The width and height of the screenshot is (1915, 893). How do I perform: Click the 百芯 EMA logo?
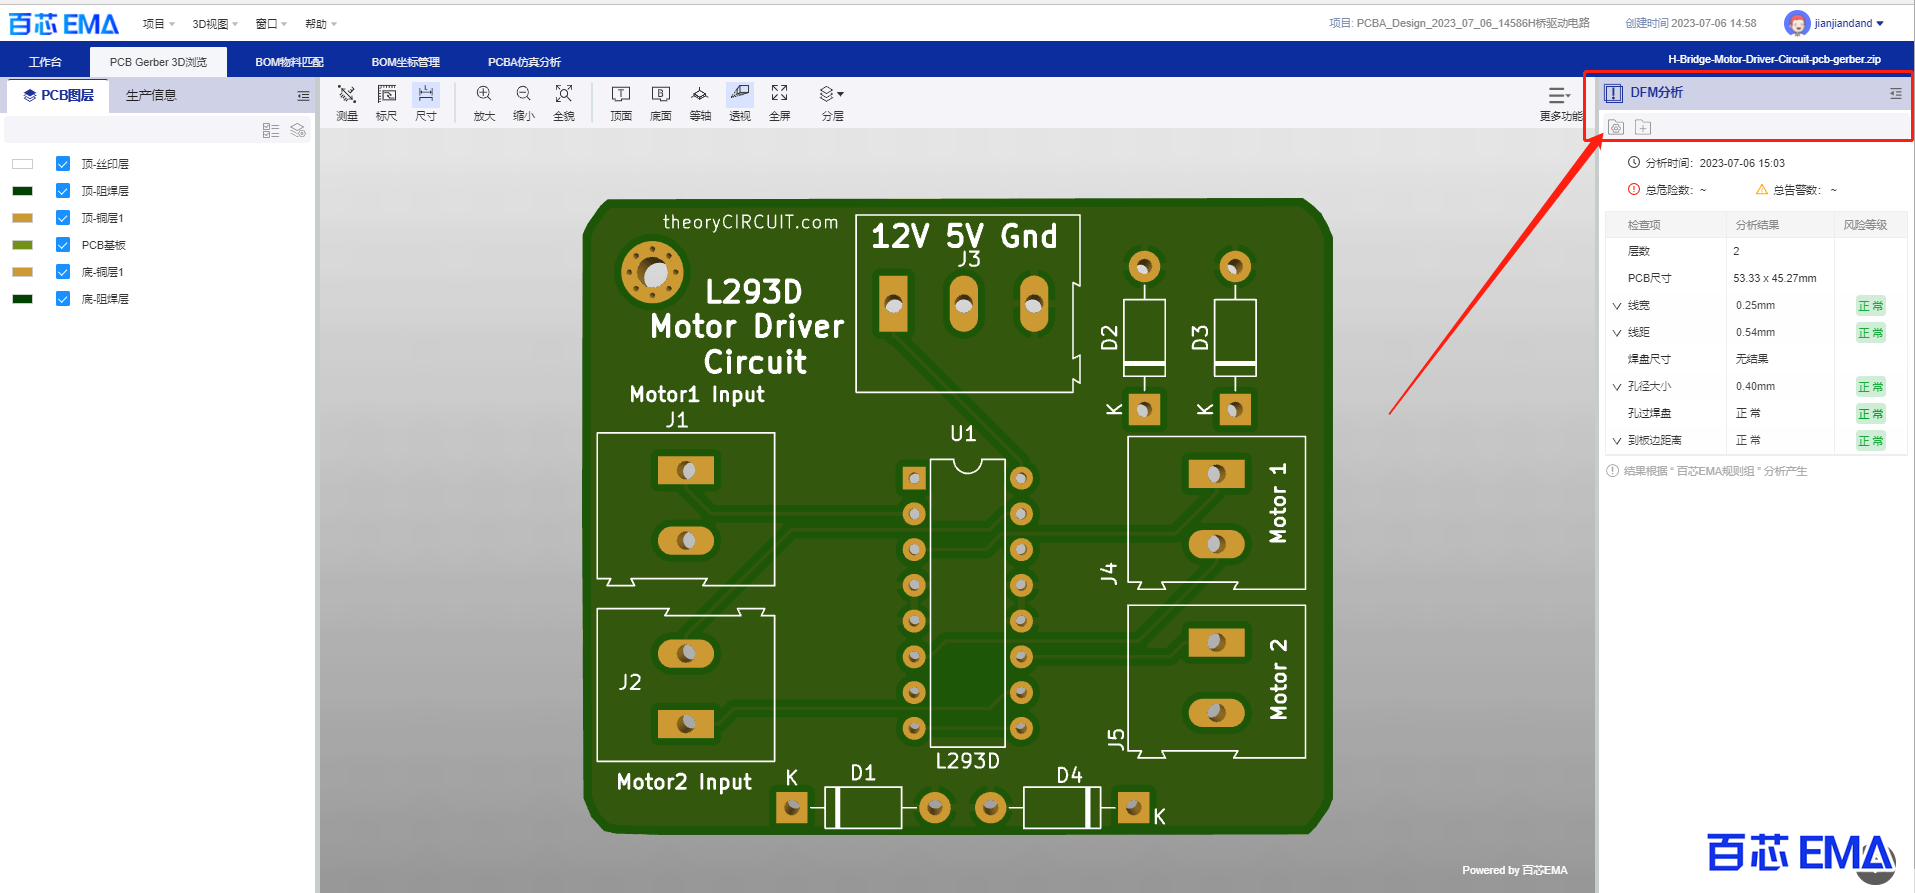point(63,23)
